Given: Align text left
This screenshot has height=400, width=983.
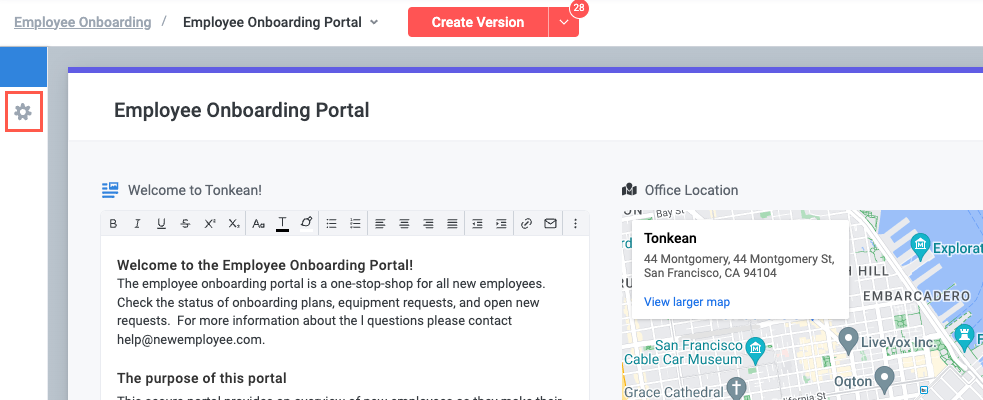Looking at the screenshot, I should (x=381, y=223).
